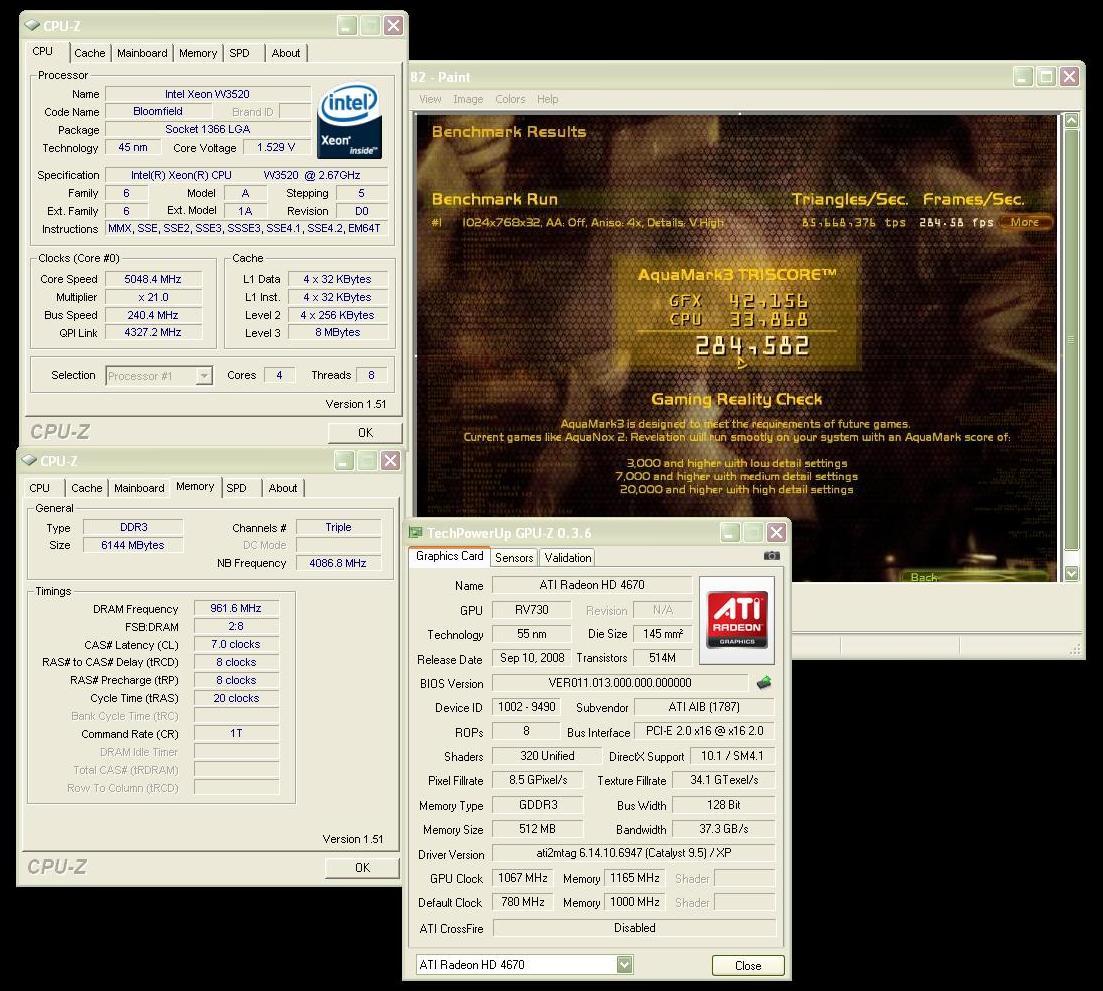Screen dimensions: 1103x991
Task: Click the CAS# Latency value 7.0 clocks
Action: coord(236,644)
